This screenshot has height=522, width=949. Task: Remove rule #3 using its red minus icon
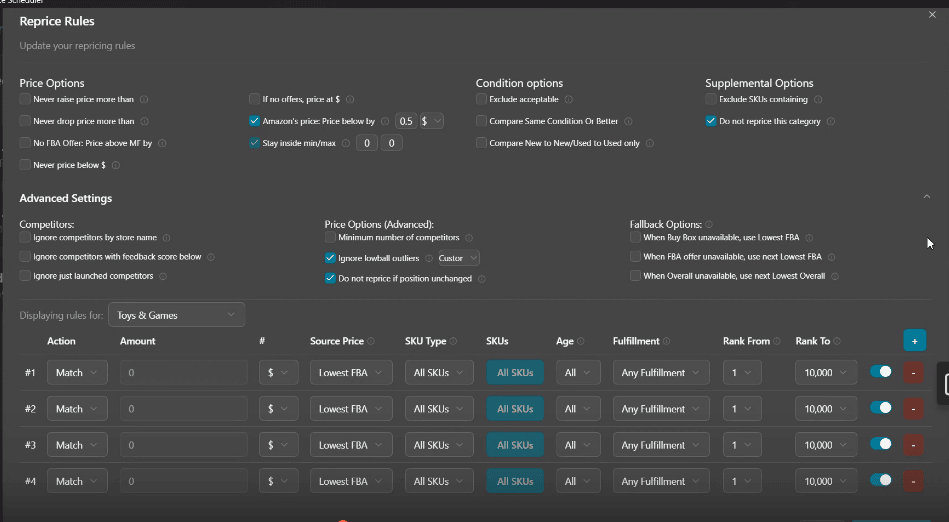pos(913,445)
